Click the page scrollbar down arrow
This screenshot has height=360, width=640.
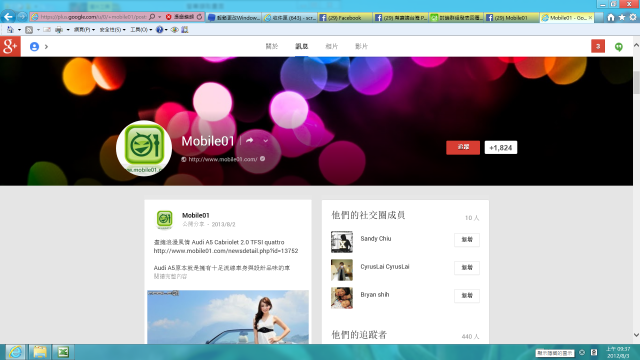(636, 335)
